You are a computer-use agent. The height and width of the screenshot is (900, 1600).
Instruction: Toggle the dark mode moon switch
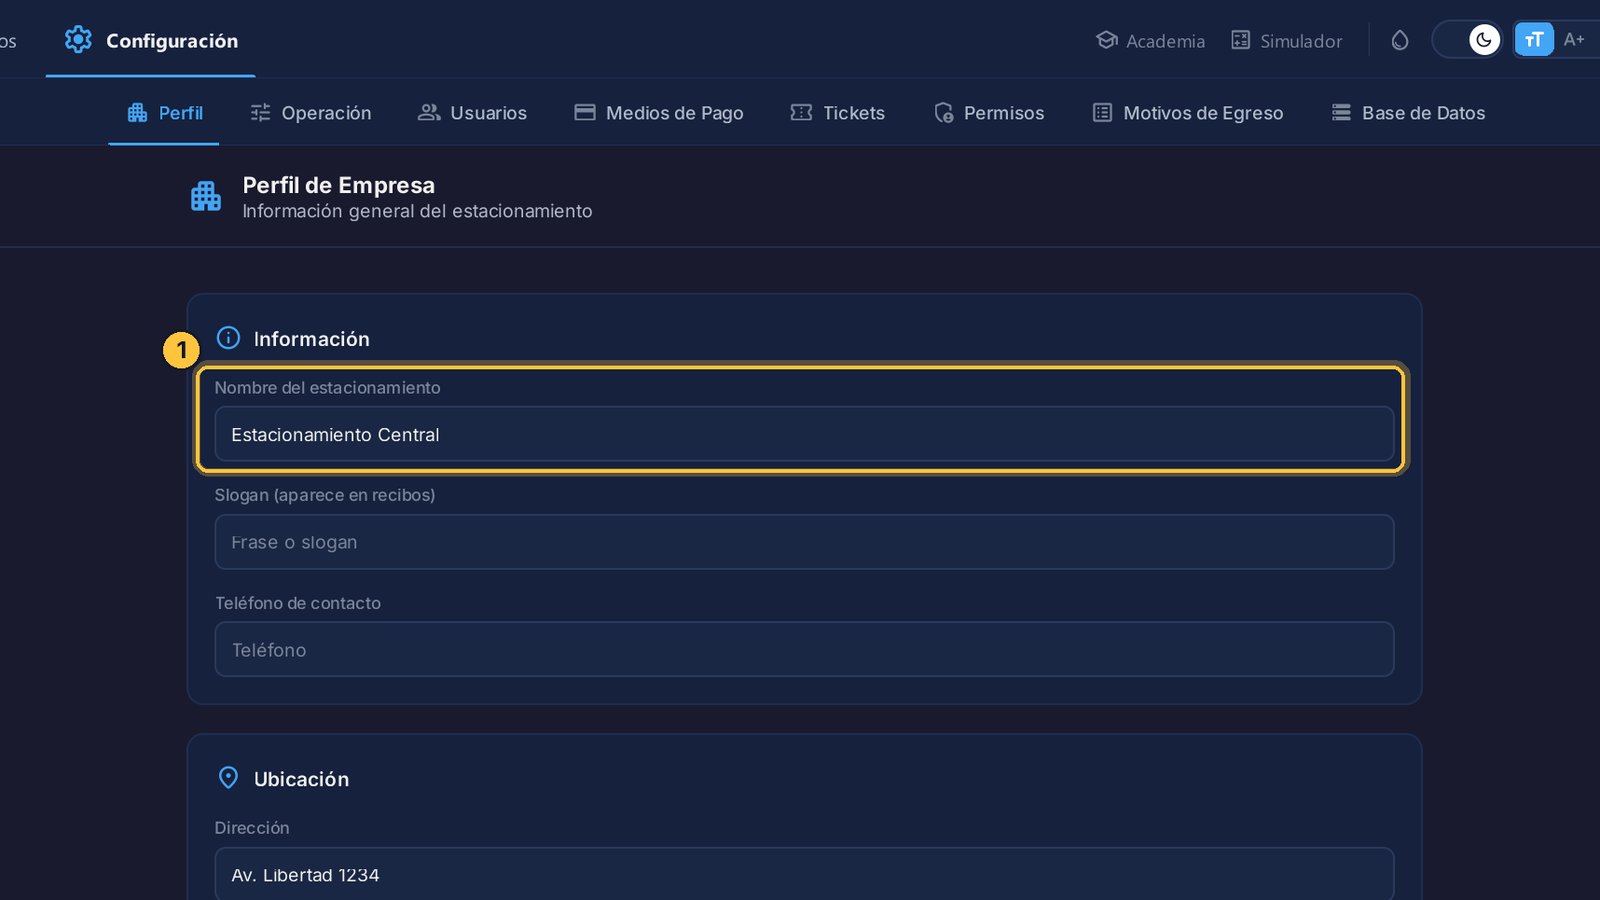[1467, 40]
